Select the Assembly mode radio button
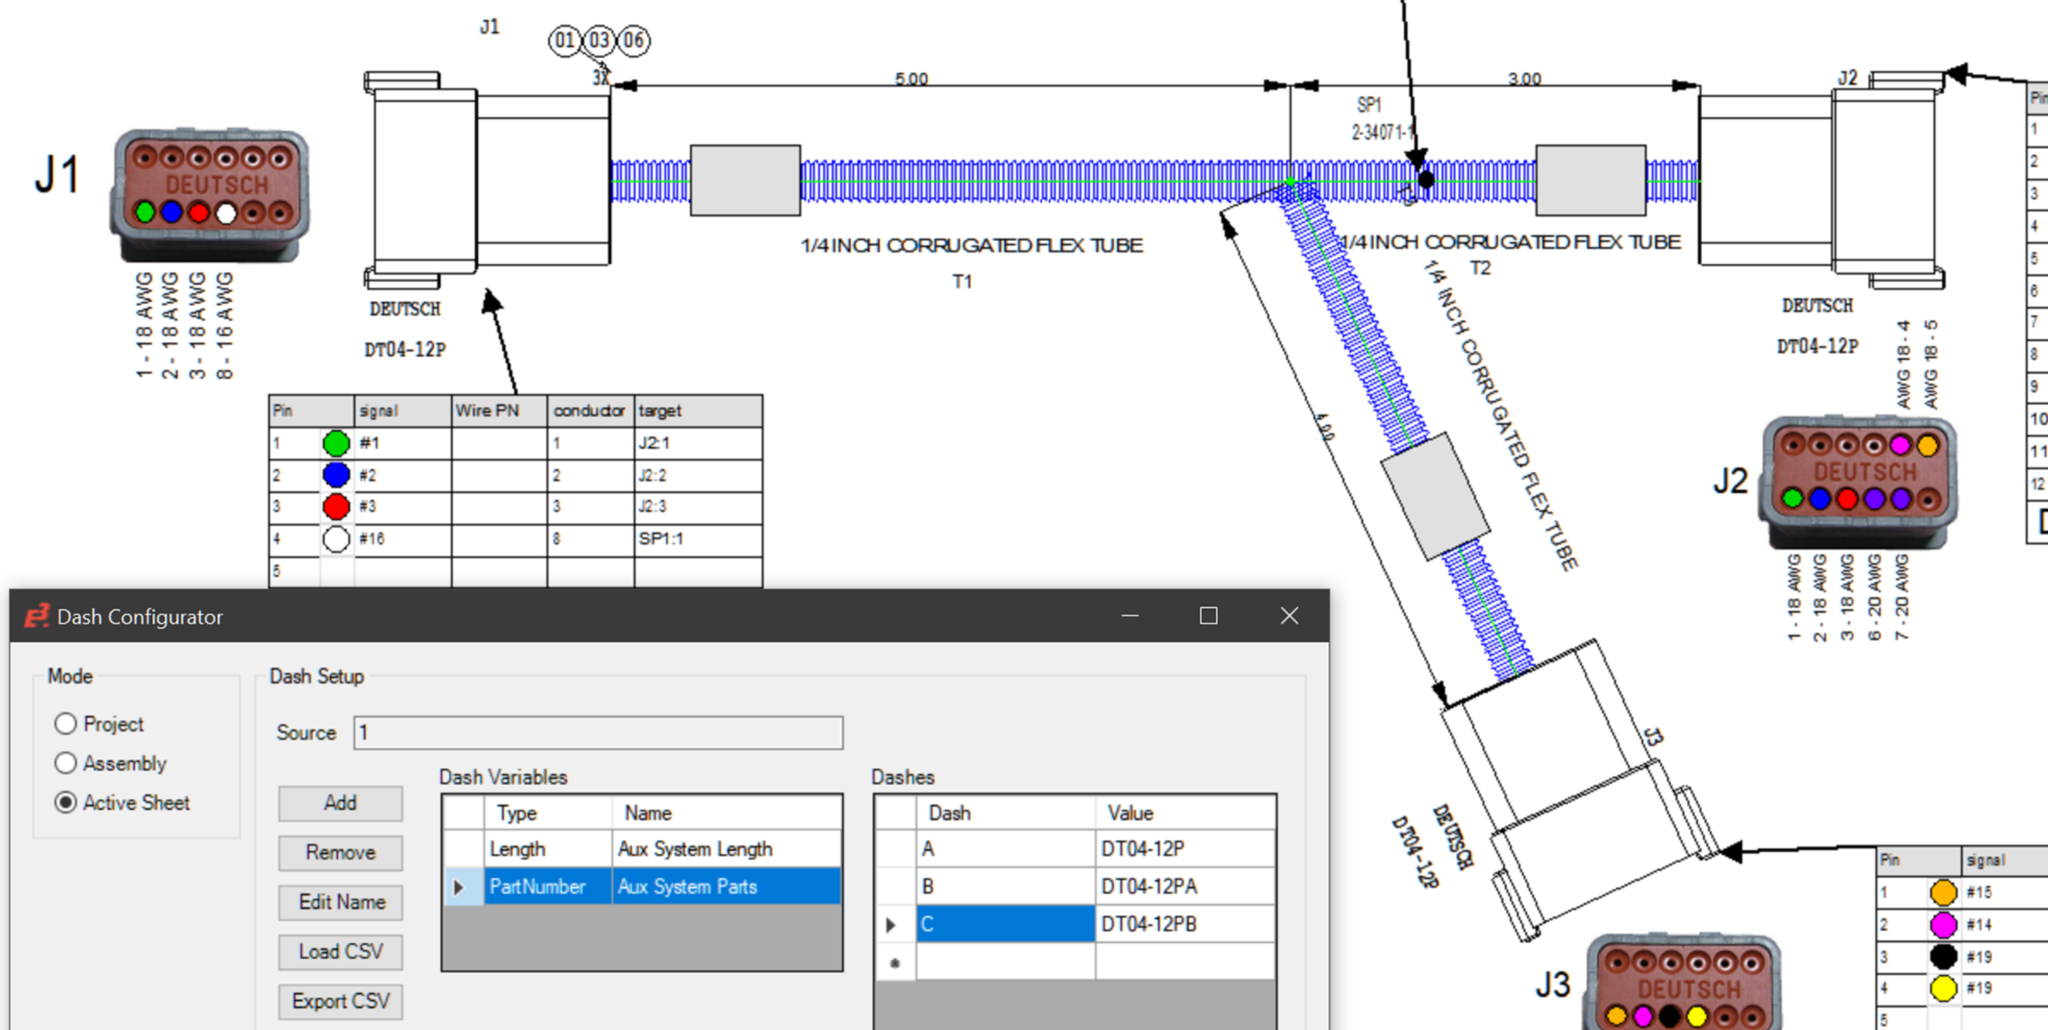Viewport: 2048px width, 1030px height. (x=66, y=763)
